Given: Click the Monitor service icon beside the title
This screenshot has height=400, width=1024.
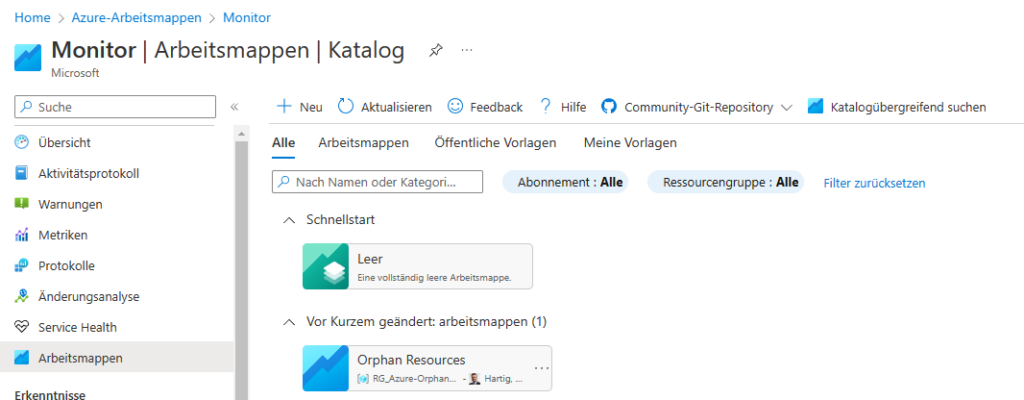Looking at the screenshot, I should coord(28,57).
